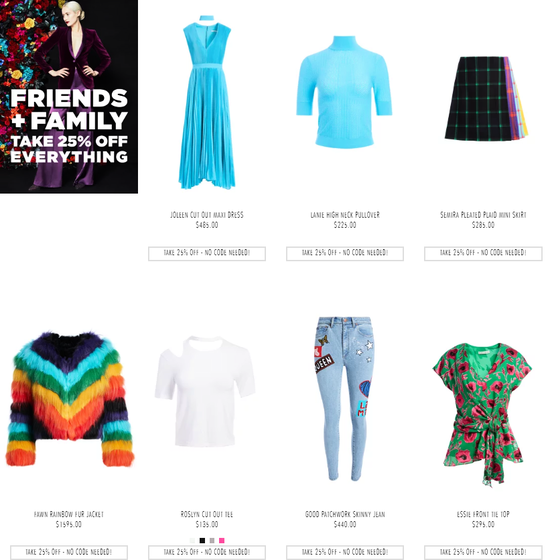Choose the white color swatch for Roslyn tee

click(192, 540)
